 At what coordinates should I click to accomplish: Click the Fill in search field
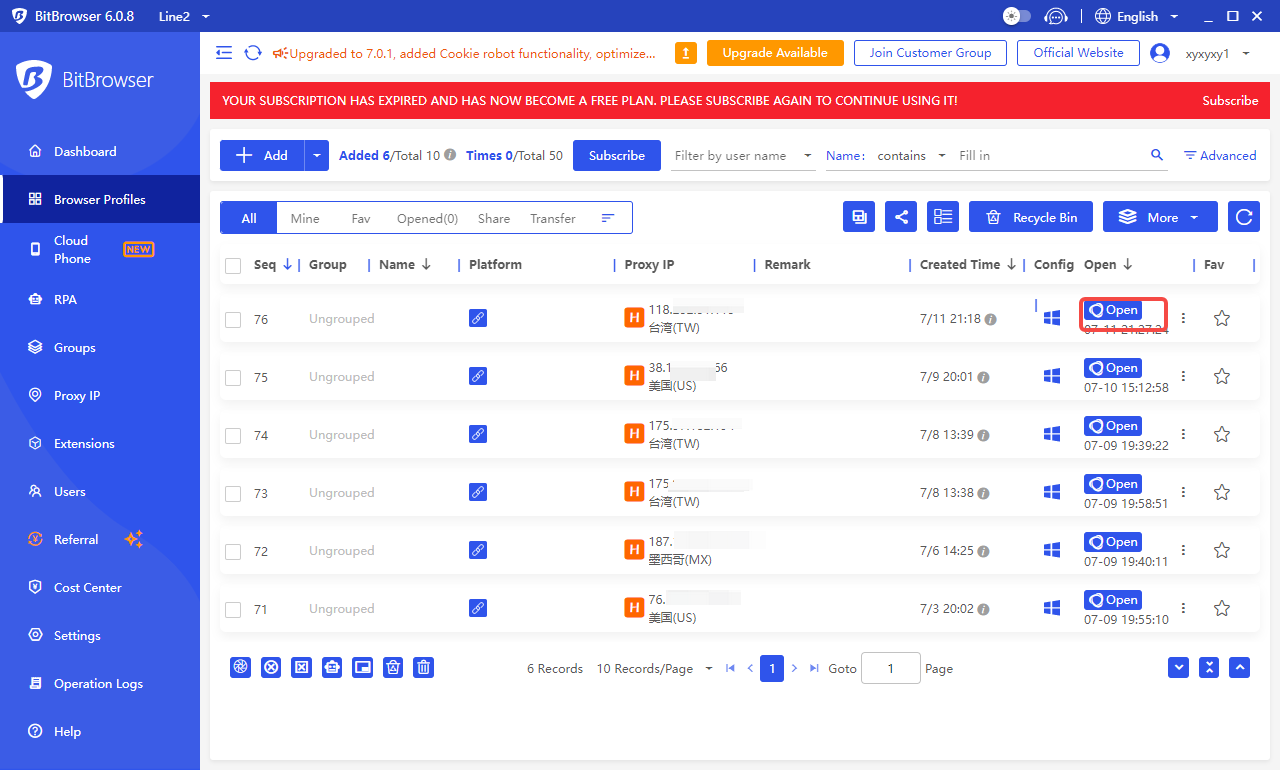pos(1050,155)
